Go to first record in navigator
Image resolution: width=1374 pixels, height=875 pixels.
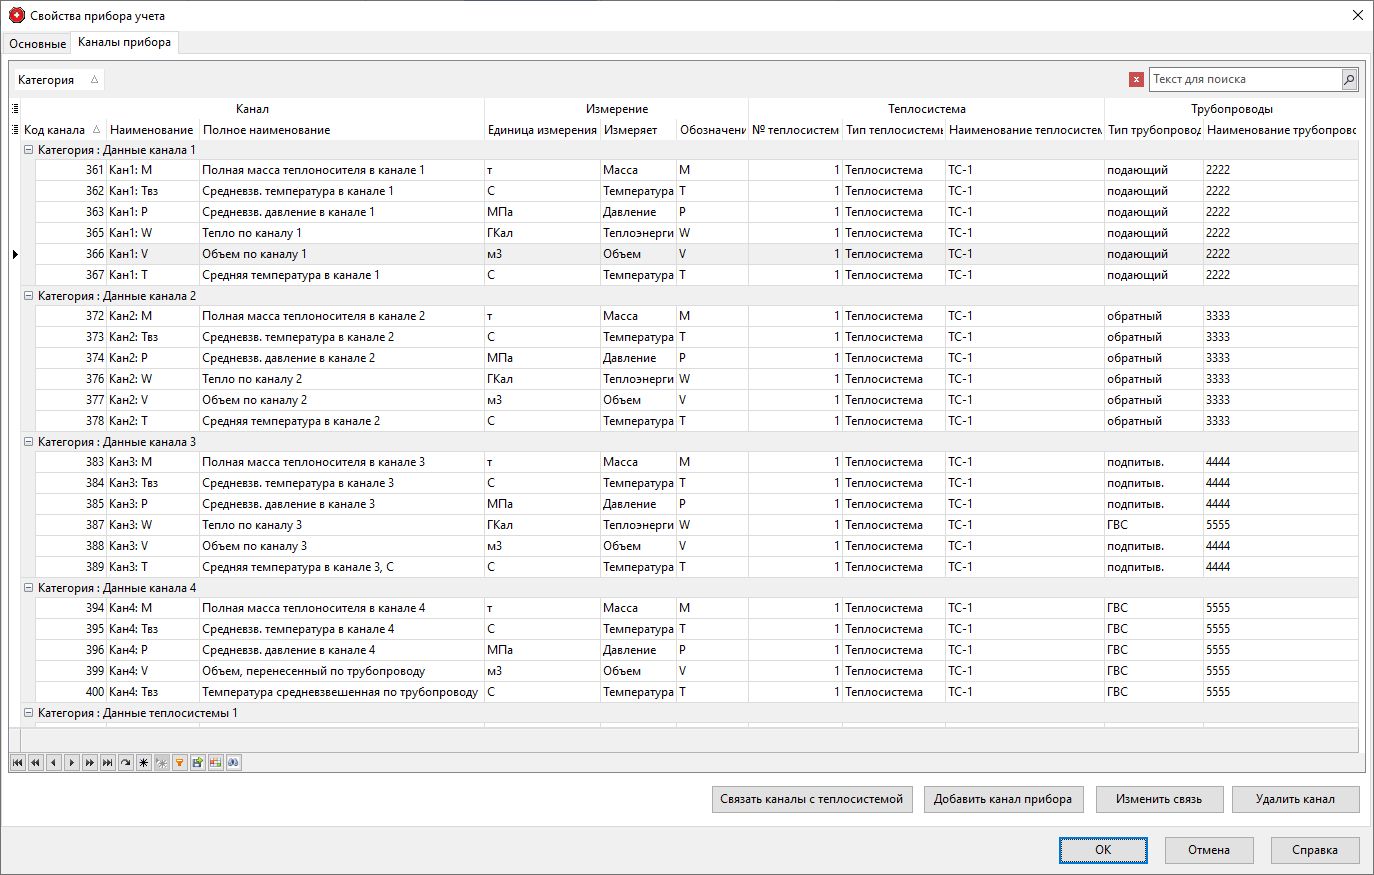(17, 762)
